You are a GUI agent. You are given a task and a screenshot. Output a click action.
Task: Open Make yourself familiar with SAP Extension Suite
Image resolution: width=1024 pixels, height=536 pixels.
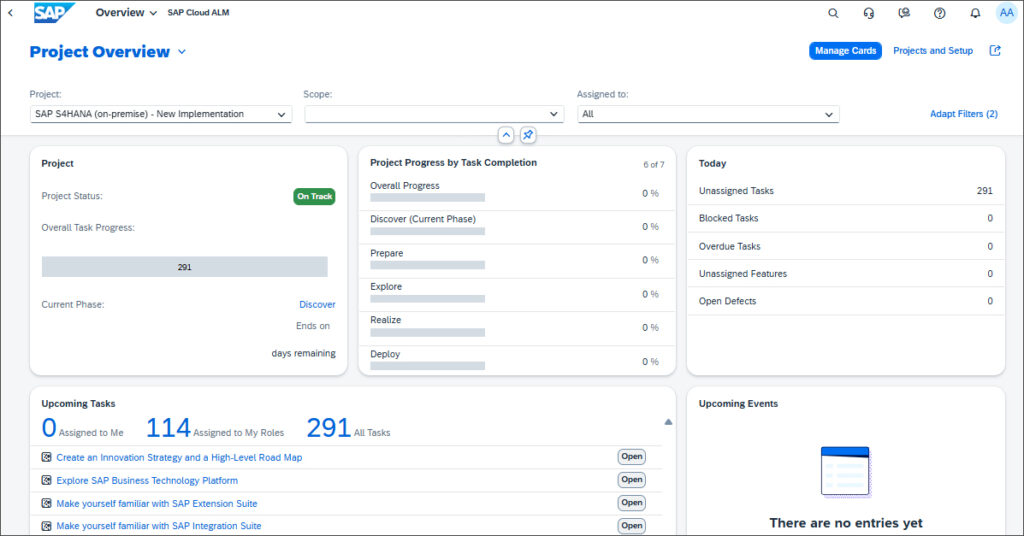157,503
